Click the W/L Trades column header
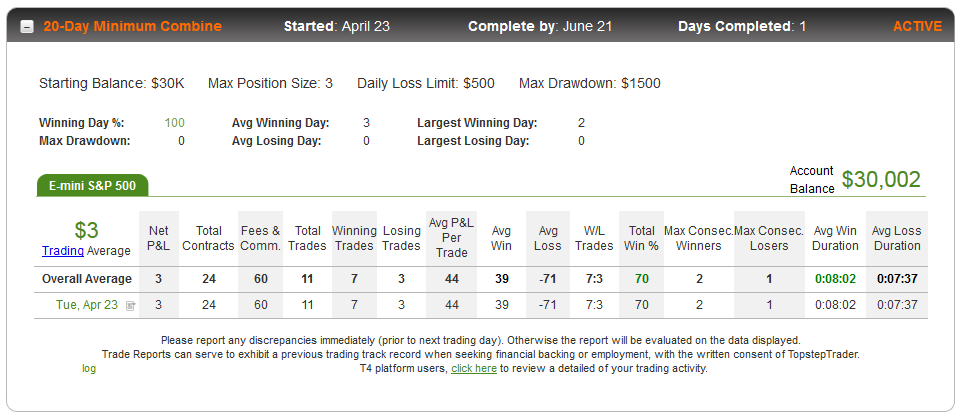The height and width of the screenshot is (419, 968). 594,238
